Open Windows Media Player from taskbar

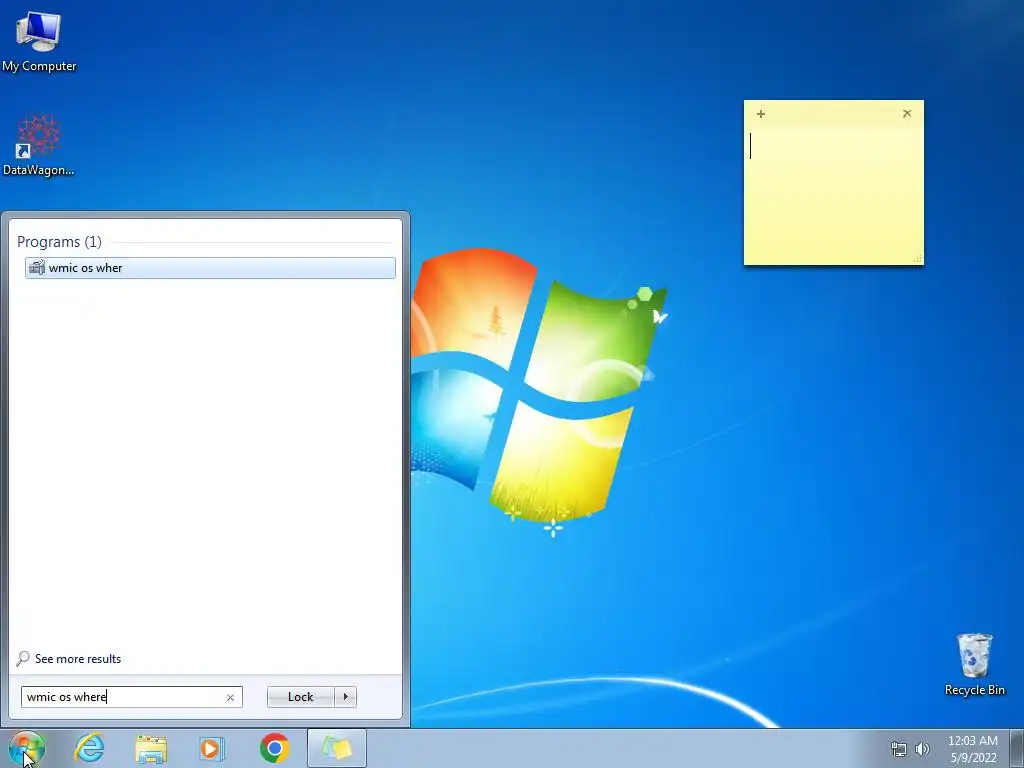click(211, 748)
